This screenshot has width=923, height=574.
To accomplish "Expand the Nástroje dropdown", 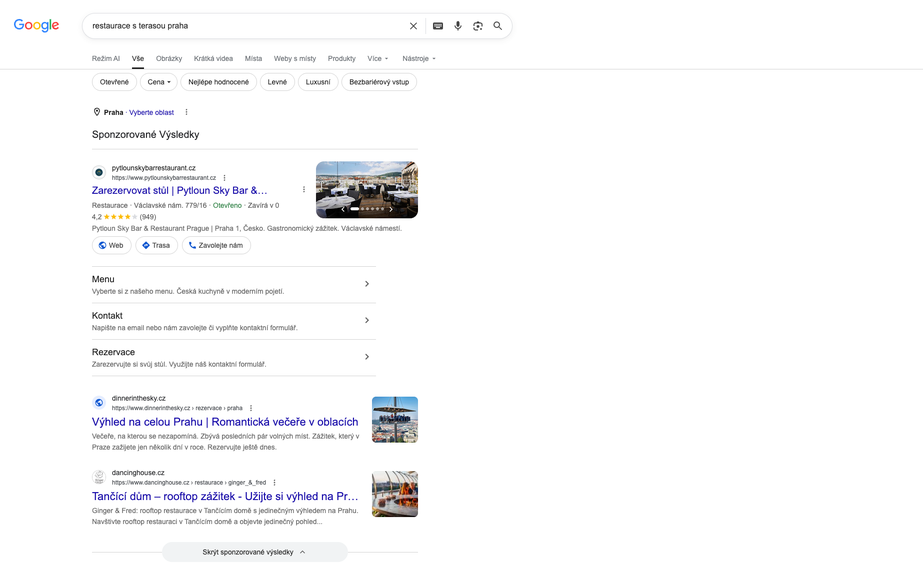I will 419,58.
